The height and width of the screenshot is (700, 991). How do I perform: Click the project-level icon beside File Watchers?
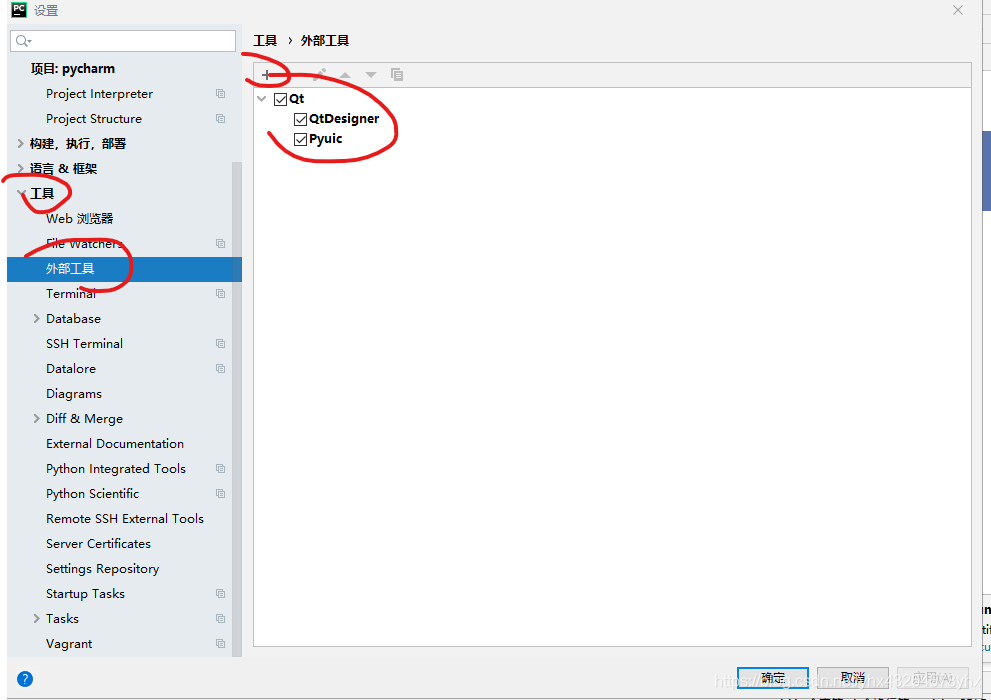221,243
